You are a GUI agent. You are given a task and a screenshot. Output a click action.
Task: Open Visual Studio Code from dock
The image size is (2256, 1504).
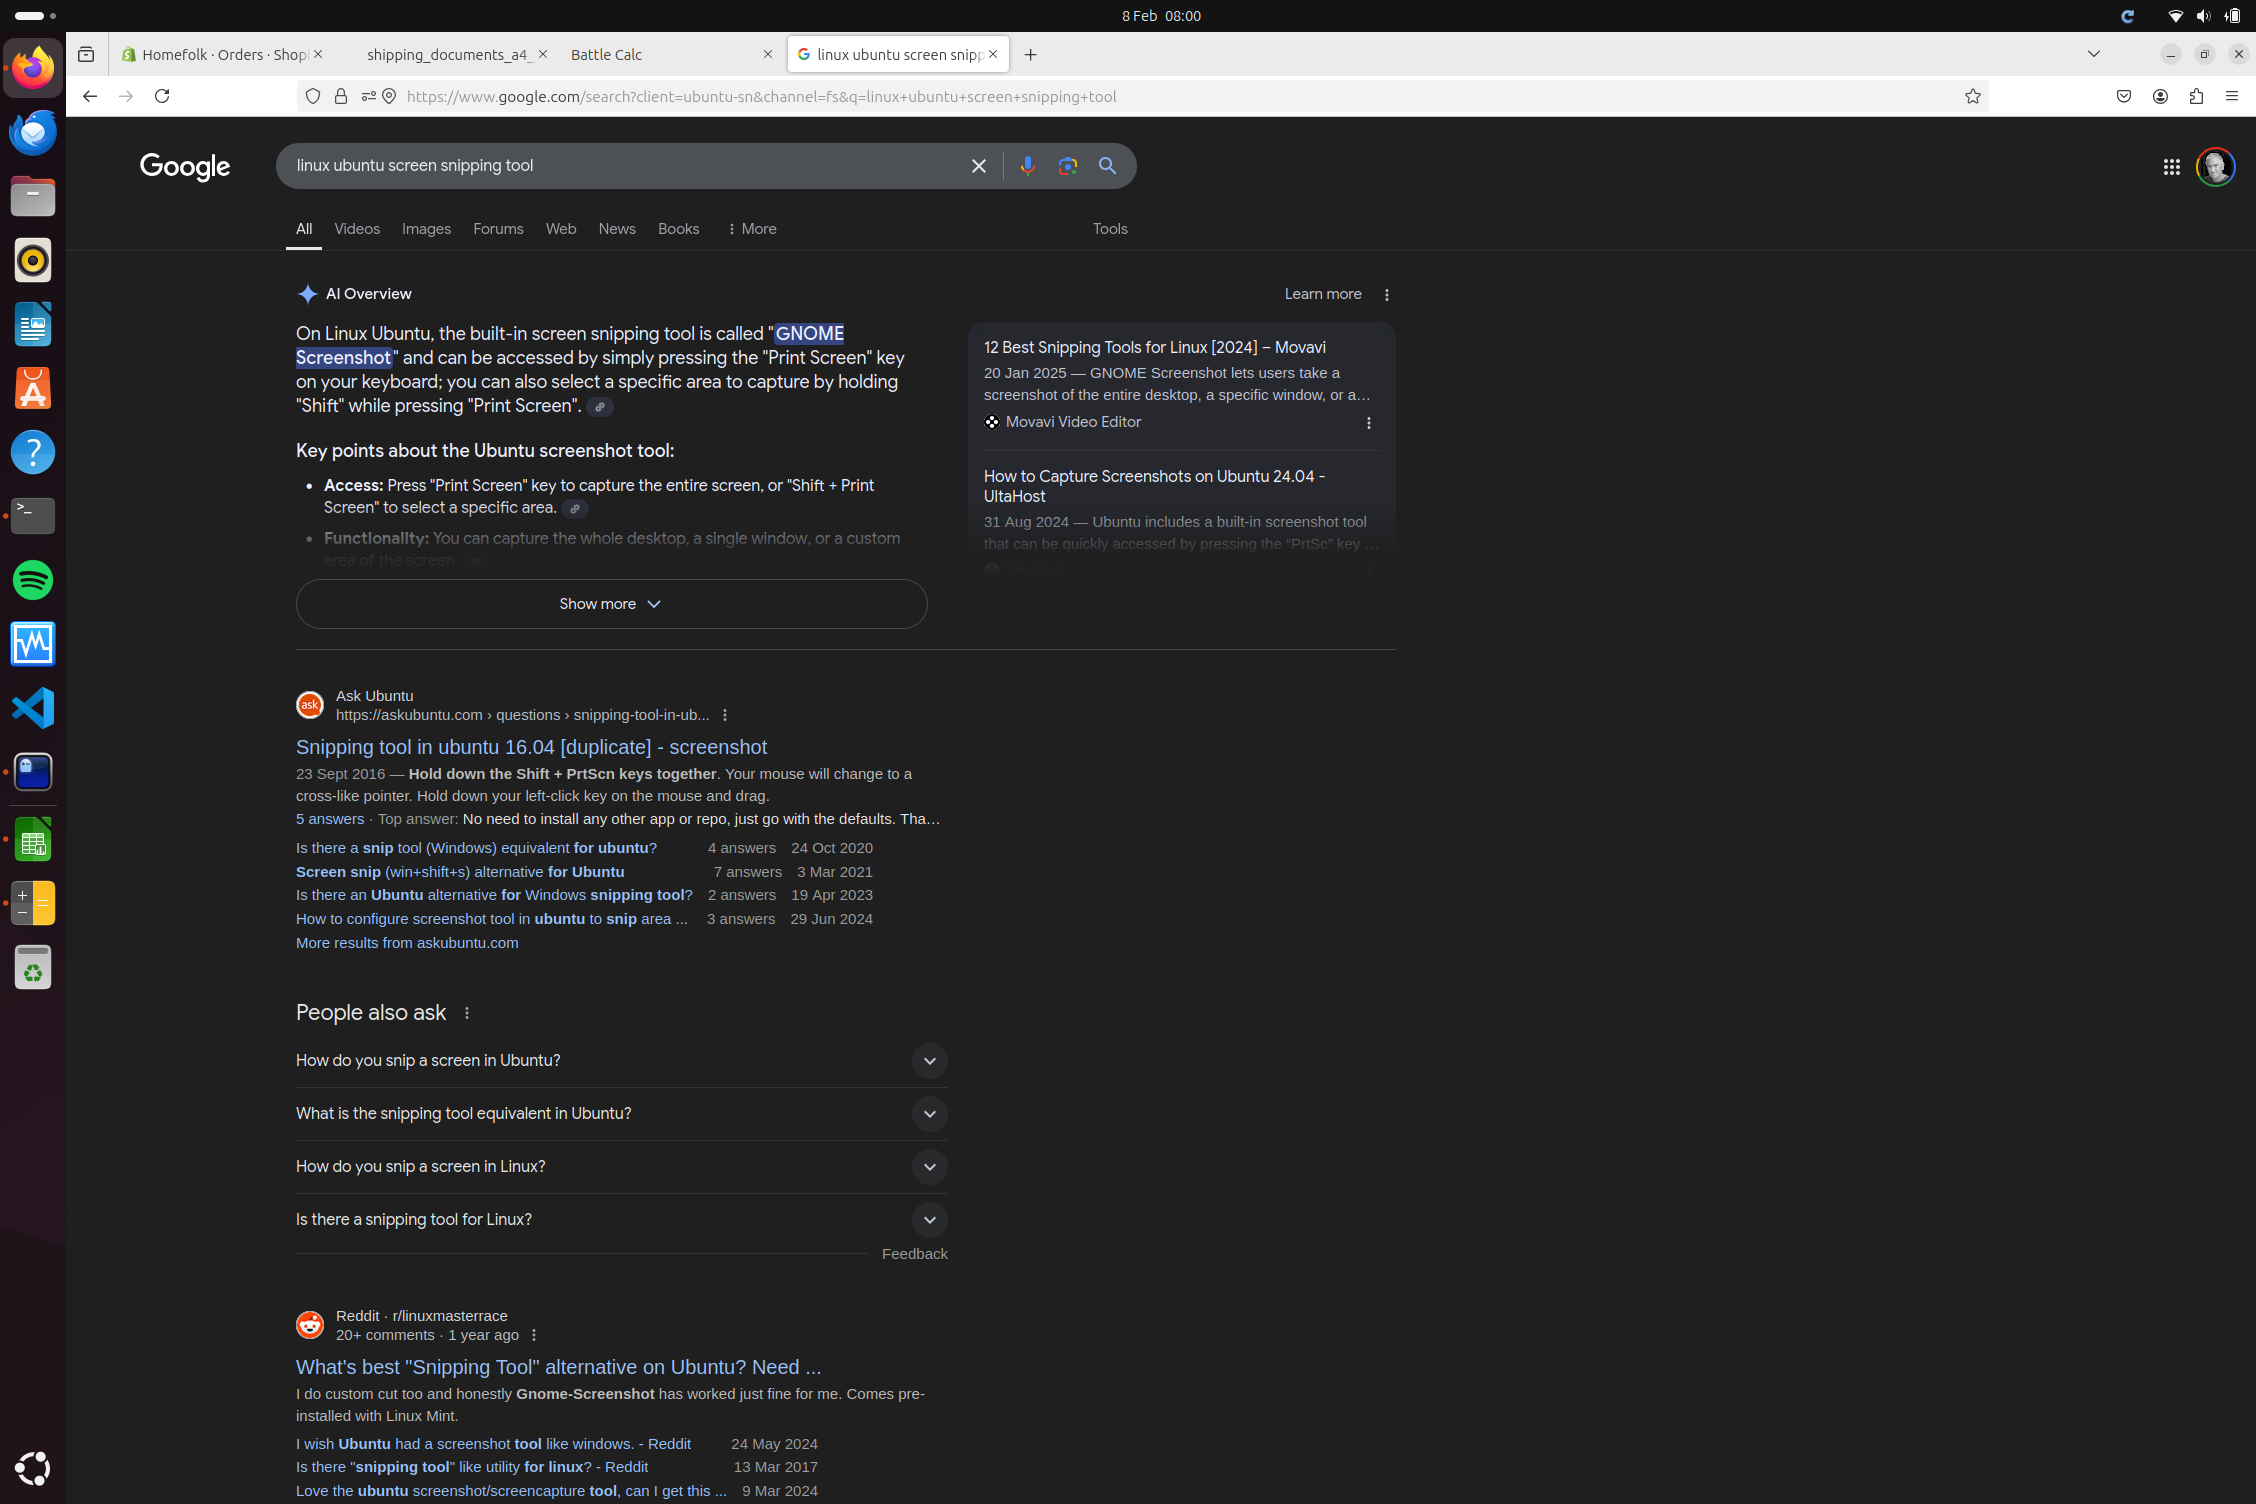click(33, 708)
